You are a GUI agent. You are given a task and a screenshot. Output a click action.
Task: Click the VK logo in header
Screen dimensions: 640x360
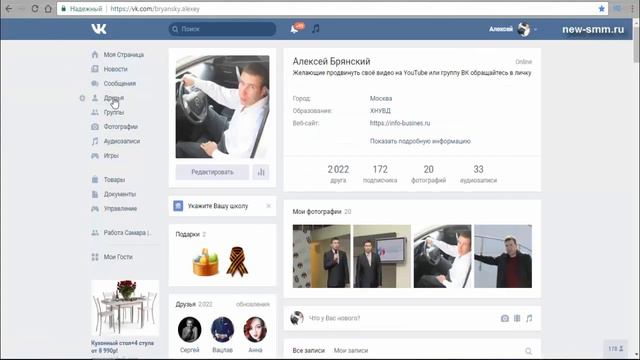pos(99,29)
